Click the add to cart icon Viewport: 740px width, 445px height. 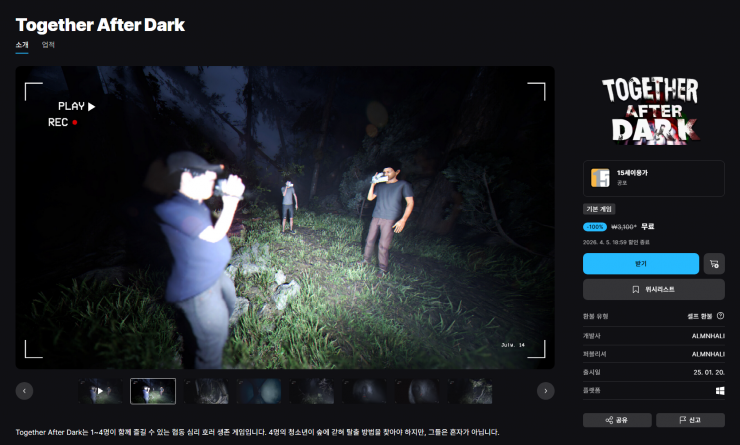(x=714, y=264)
